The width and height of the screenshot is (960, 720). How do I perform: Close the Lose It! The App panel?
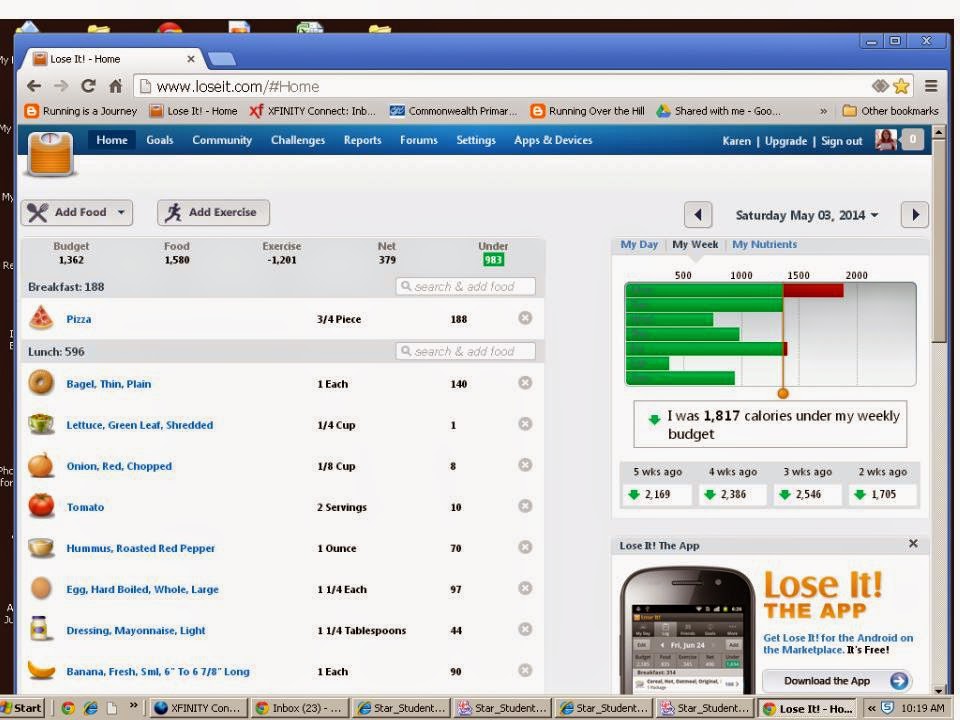913,544
